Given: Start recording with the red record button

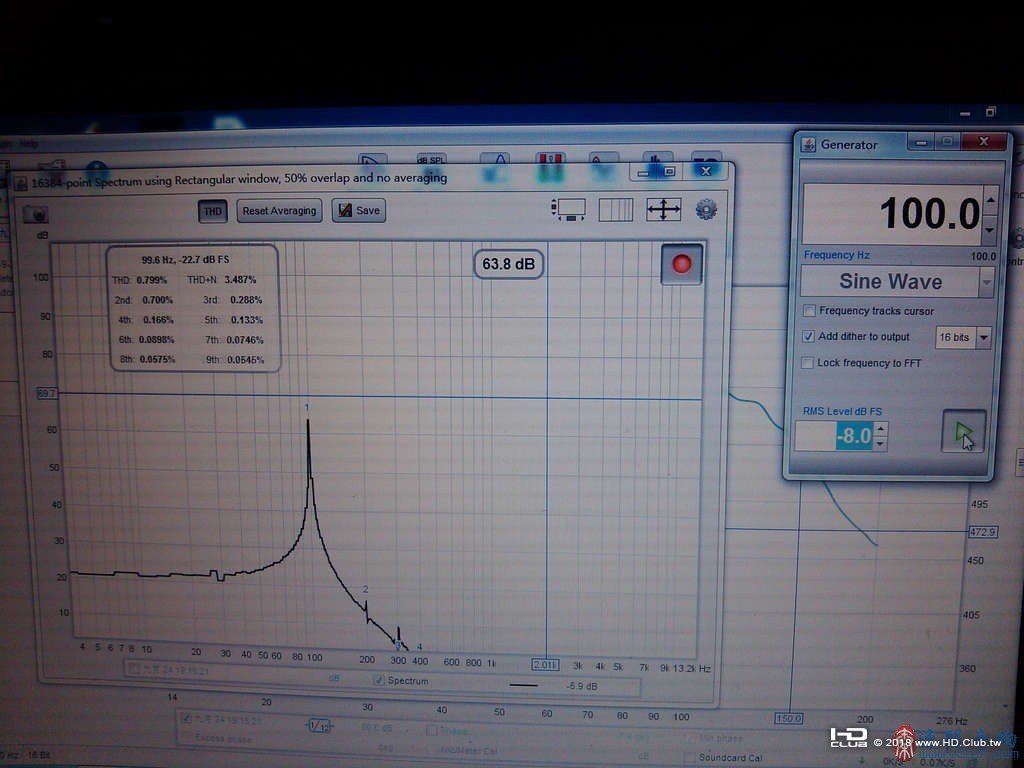Looking at the screenshot, I should point(681,264).
